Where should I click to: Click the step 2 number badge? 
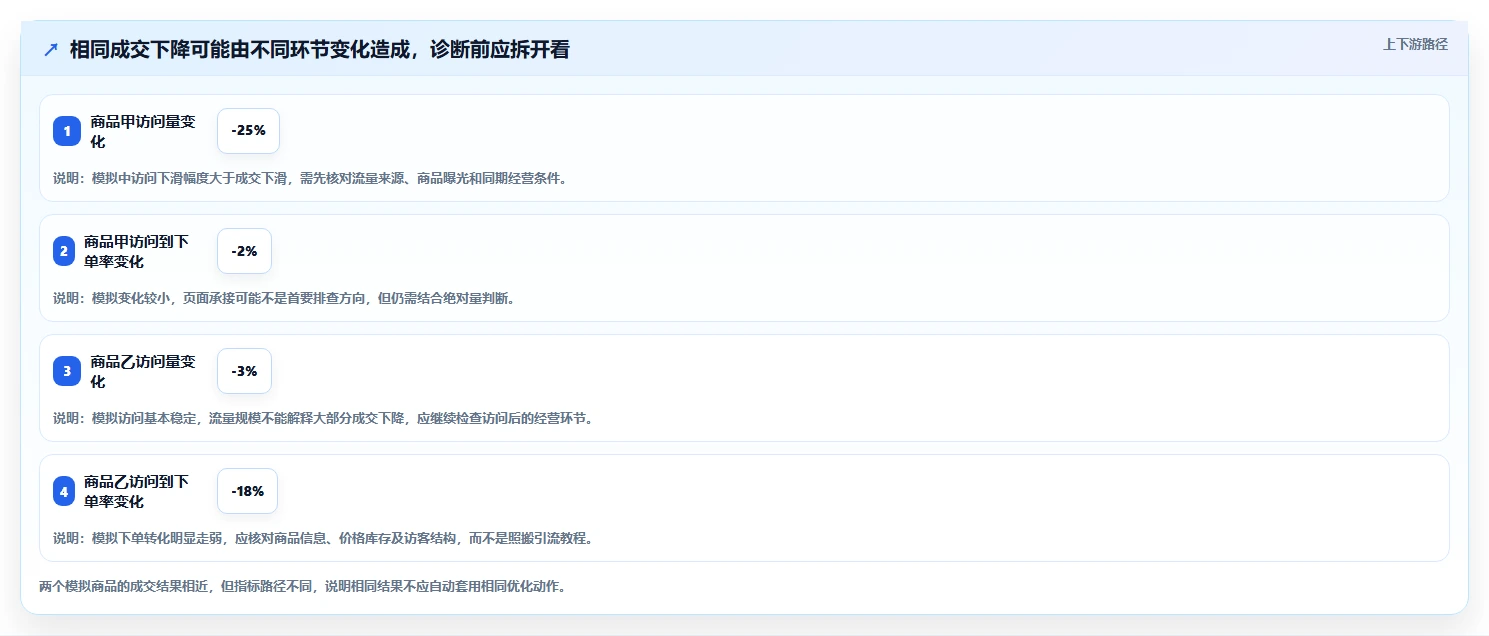(x=64, y=251)
